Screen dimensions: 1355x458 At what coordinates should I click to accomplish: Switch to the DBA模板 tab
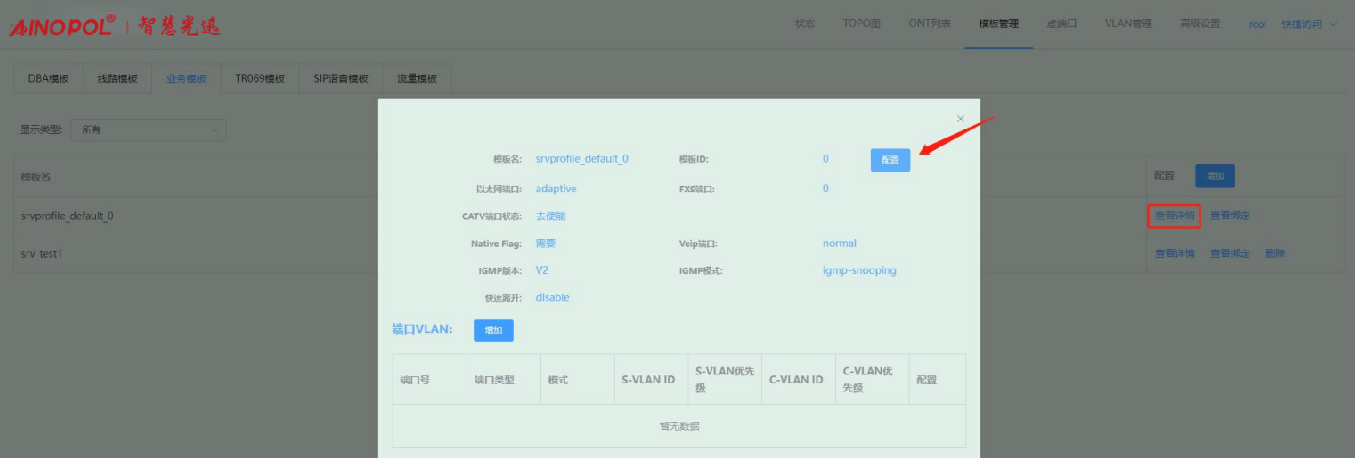(48, 79)
